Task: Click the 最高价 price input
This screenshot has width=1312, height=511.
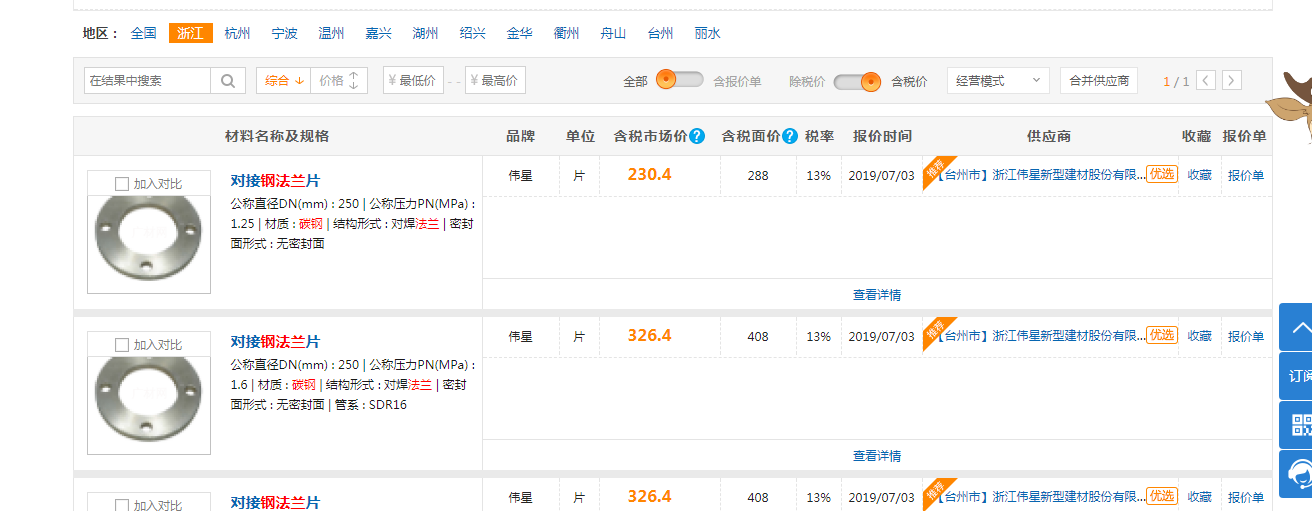Action: 495,81
